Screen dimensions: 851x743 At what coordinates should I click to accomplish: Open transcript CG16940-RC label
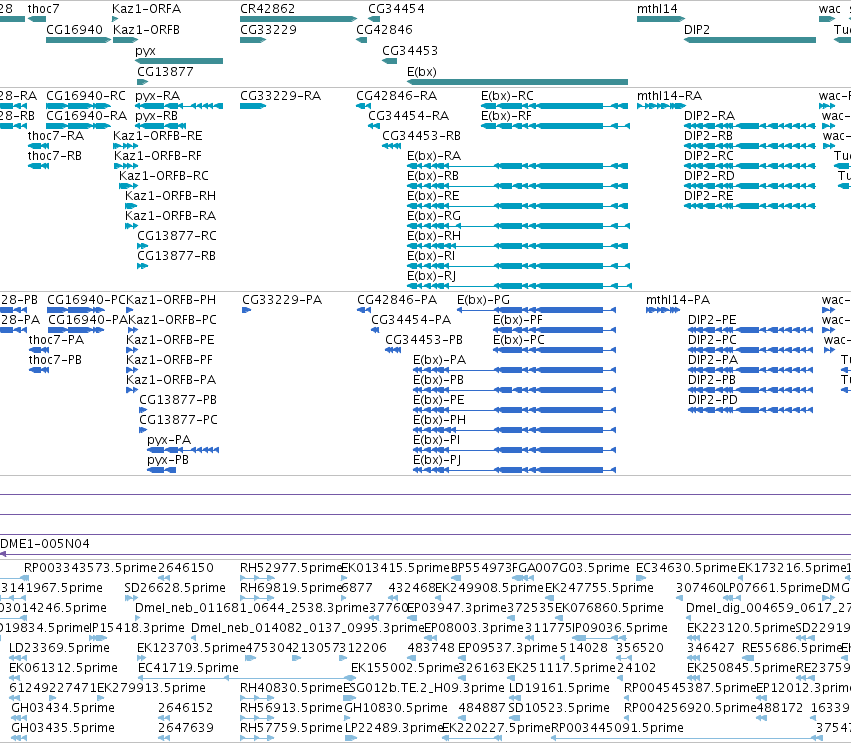tap(86, 96)
